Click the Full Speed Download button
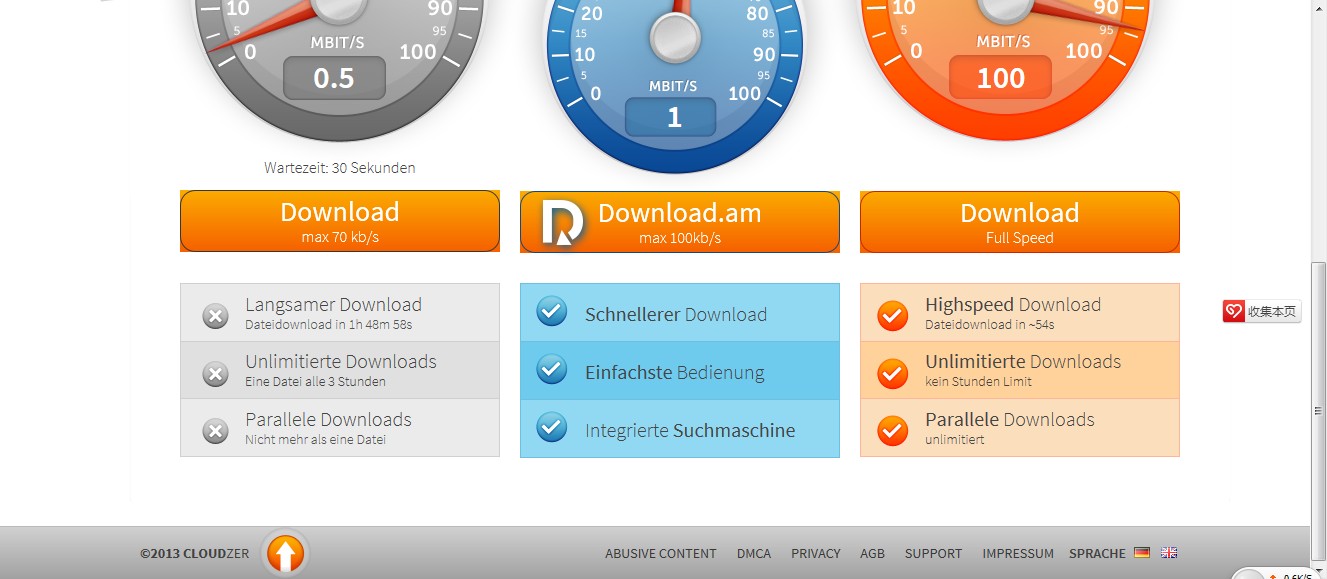This screenshot has height=579, width=1327. click(x=1020, y=222)
